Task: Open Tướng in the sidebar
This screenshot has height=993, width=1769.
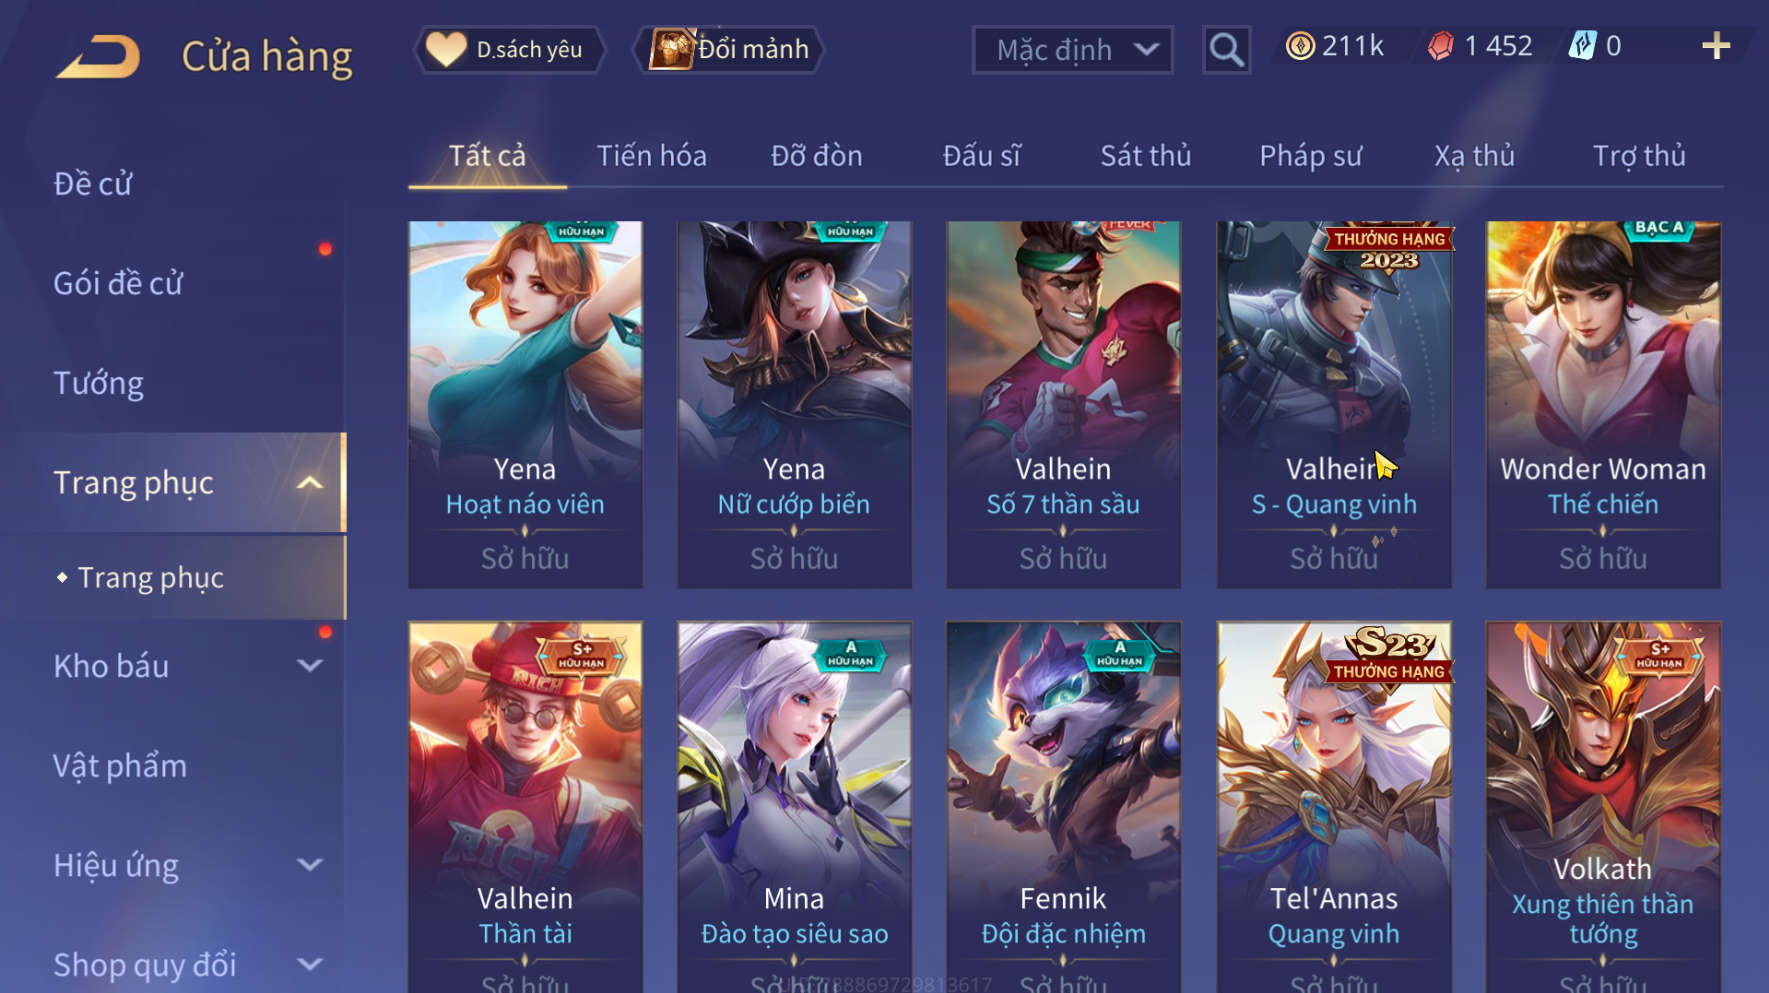Action: click(98, 384)
